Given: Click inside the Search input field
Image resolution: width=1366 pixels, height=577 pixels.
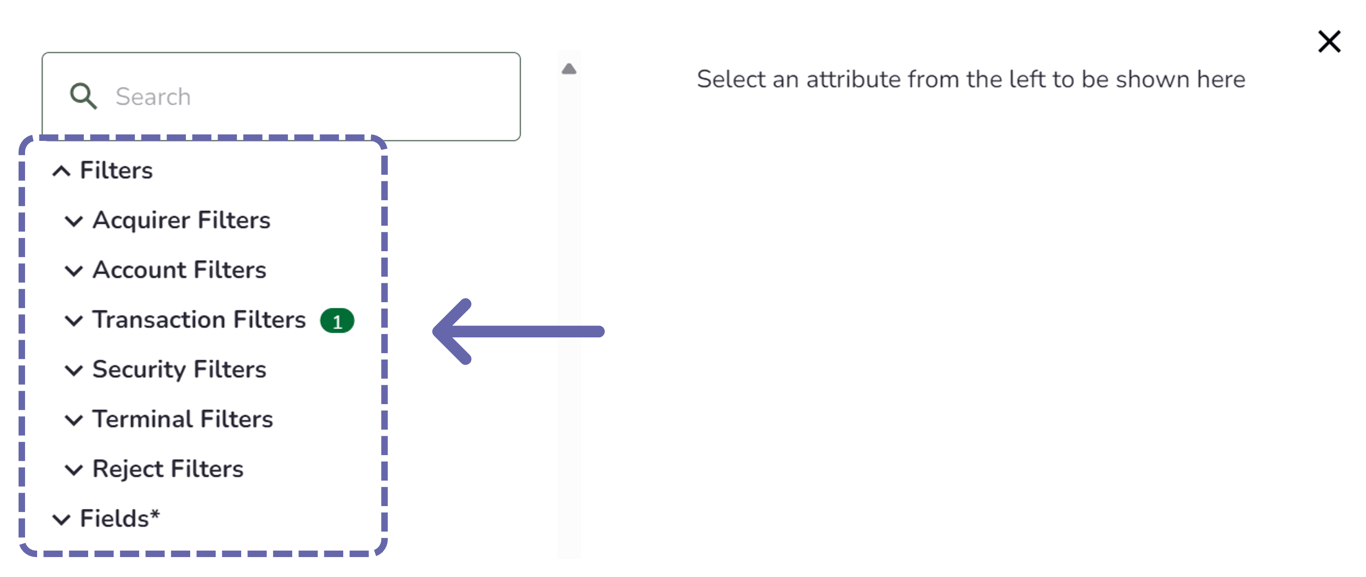Looking at the screenshot, I should (x=300, y=97).
